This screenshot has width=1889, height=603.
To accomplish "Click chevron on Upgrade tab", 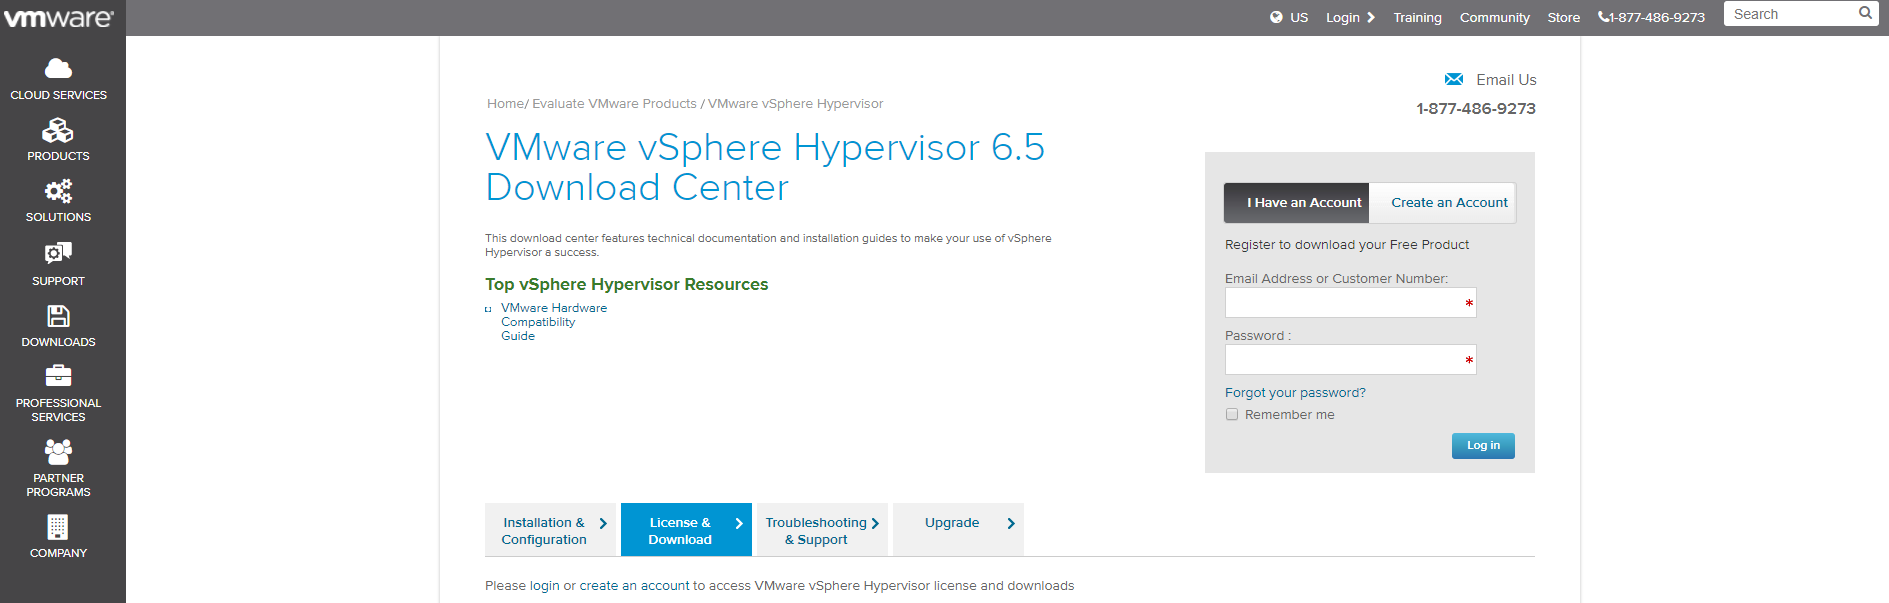I will tap(1011, 523).
